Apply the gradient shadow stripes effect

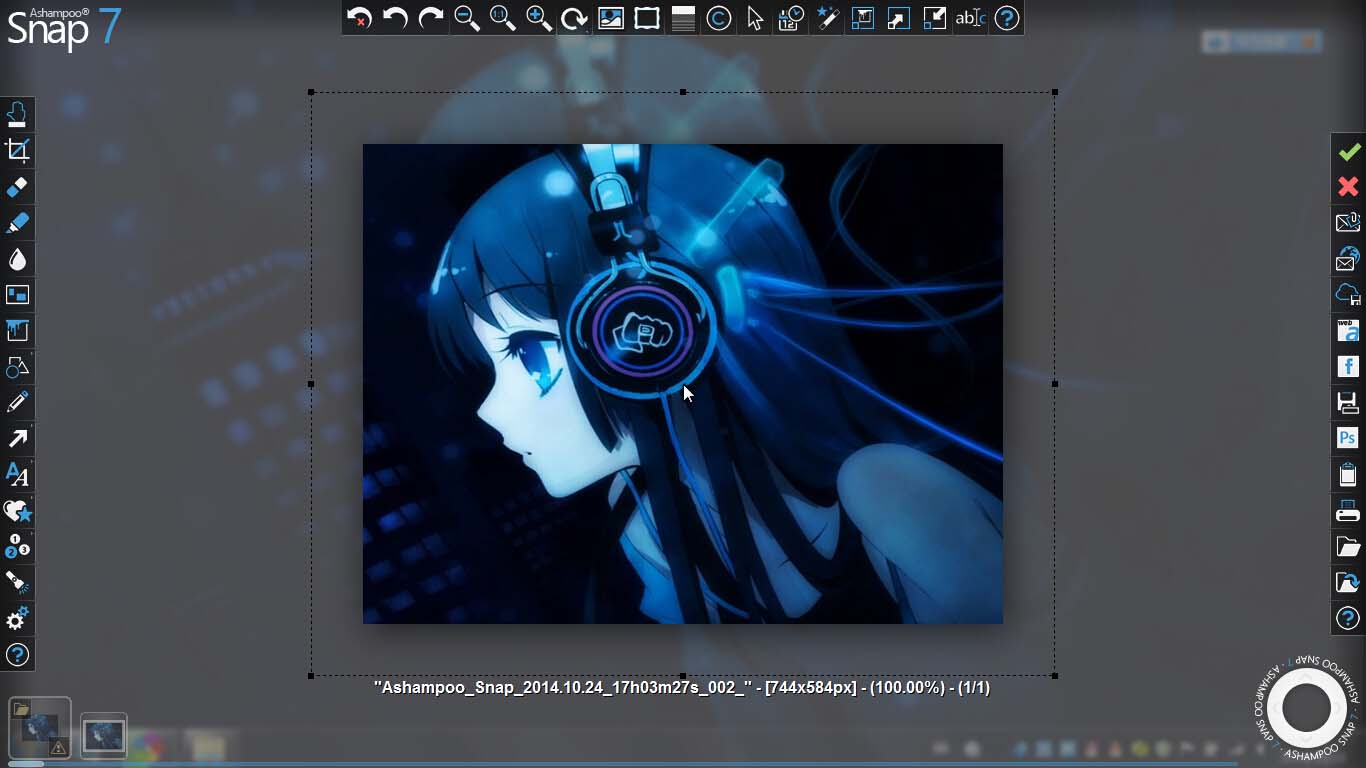tap(683, 18)
